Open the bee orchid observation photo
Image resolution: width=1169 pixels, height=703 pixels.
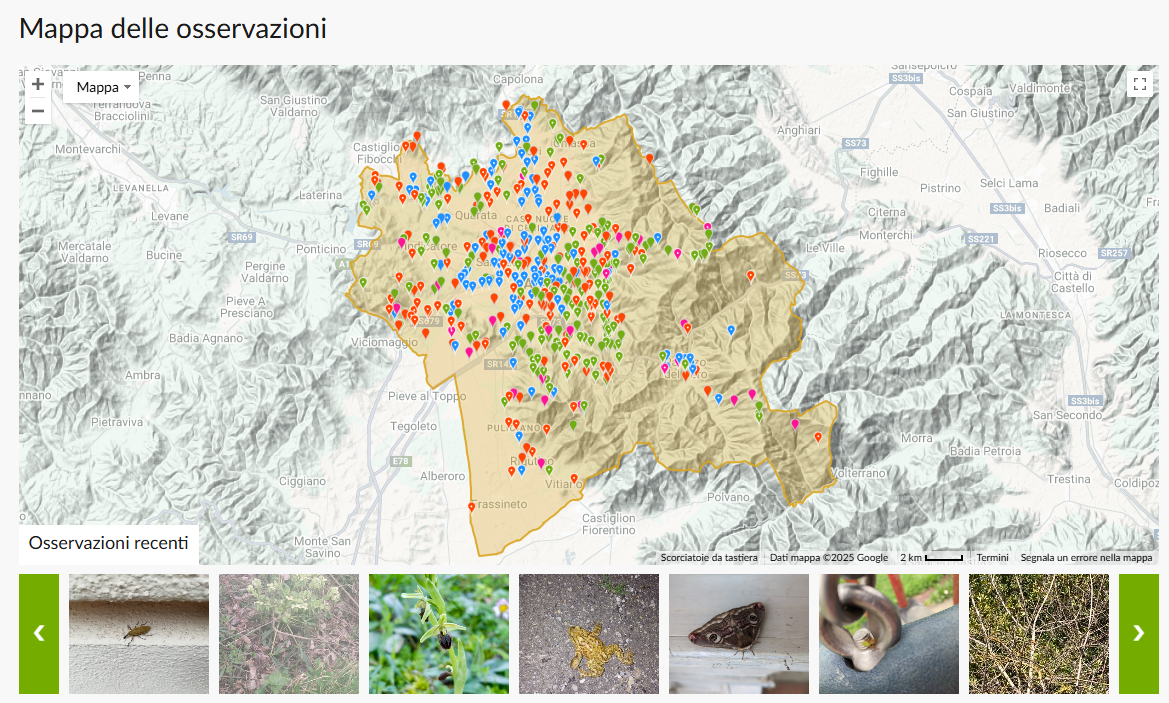[438, 634]
